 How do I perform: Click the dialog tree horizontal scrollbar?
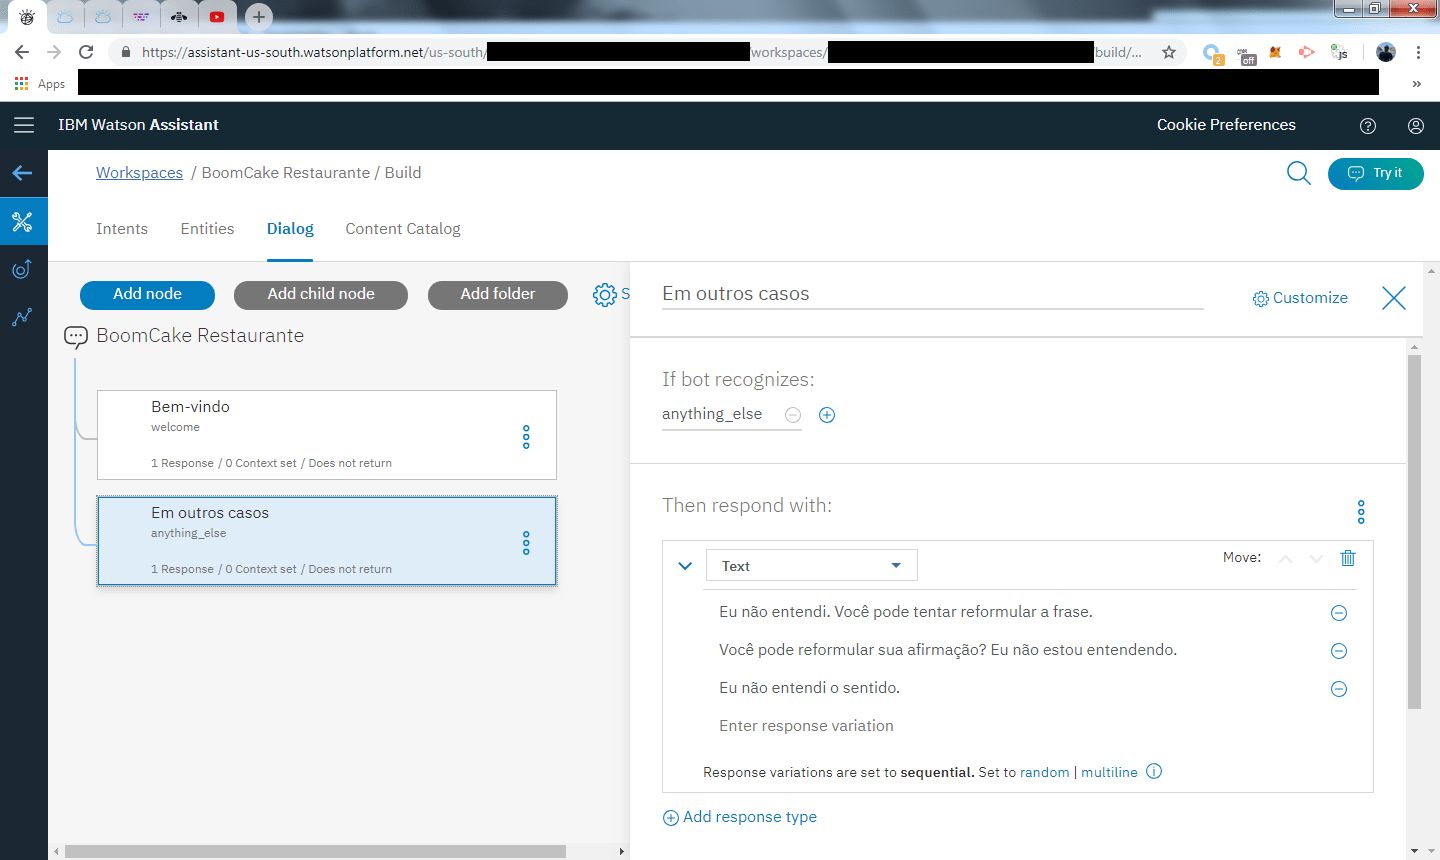click(x=315, y=851)
